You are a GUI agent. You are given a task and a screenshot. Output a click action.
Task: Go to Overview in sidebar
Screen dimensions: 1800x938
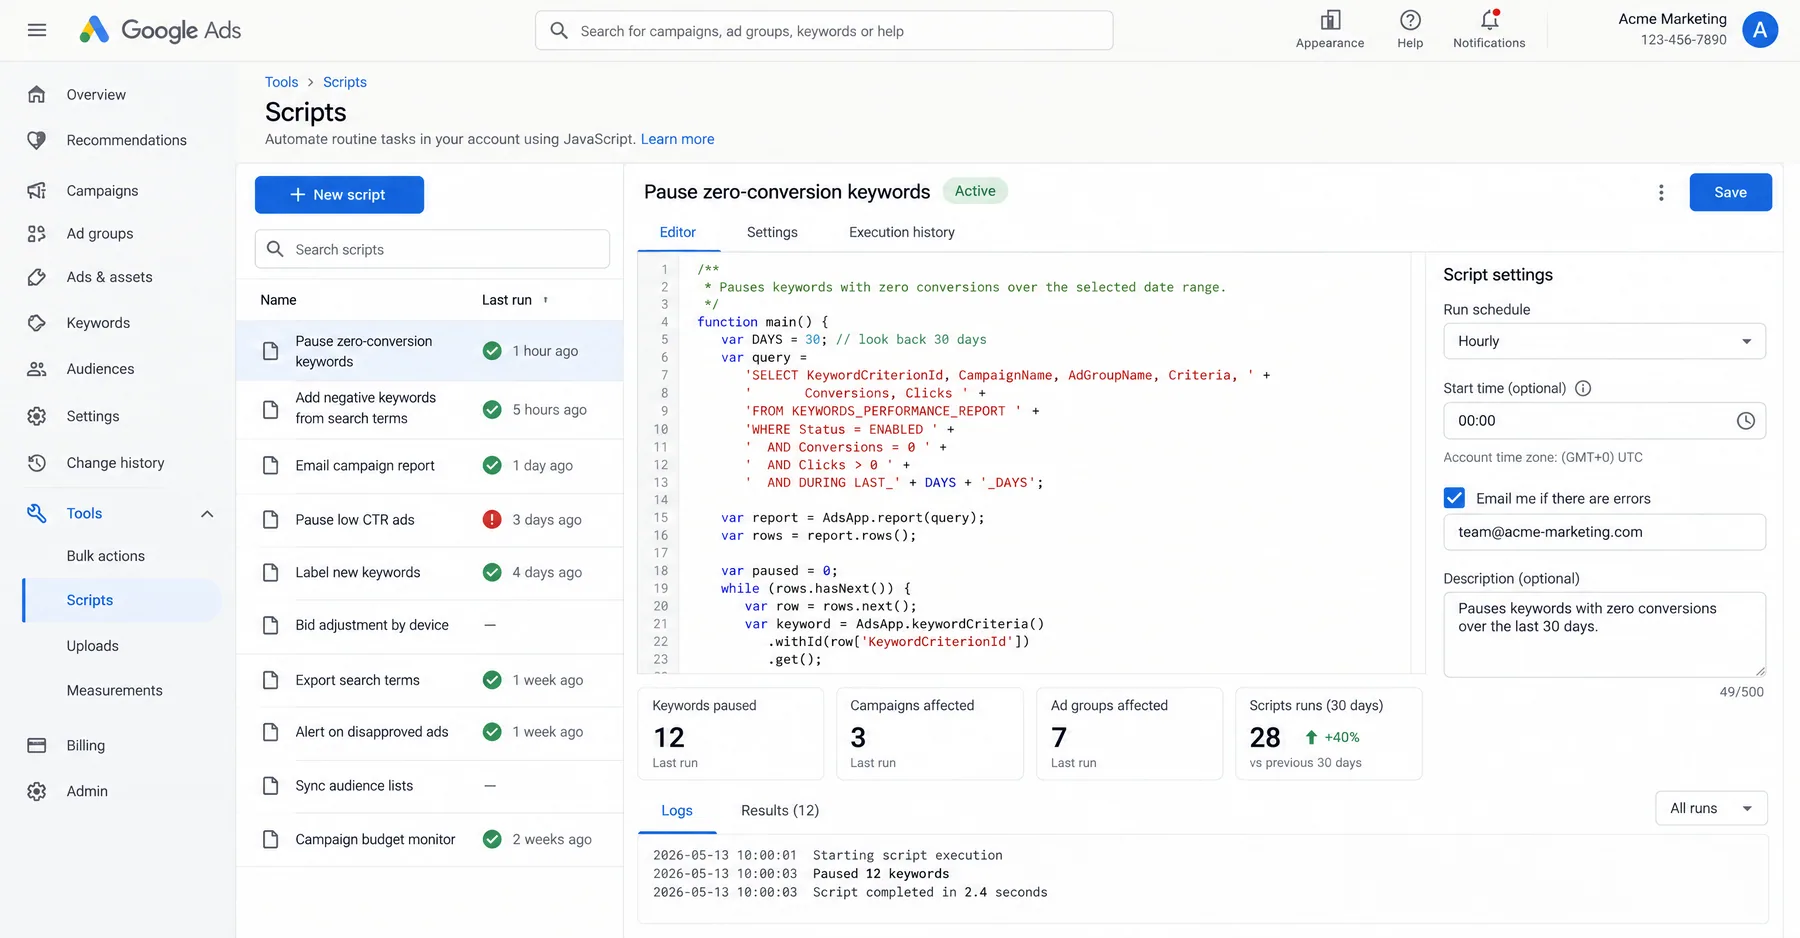pyautogui.click(x=96, y=95)
